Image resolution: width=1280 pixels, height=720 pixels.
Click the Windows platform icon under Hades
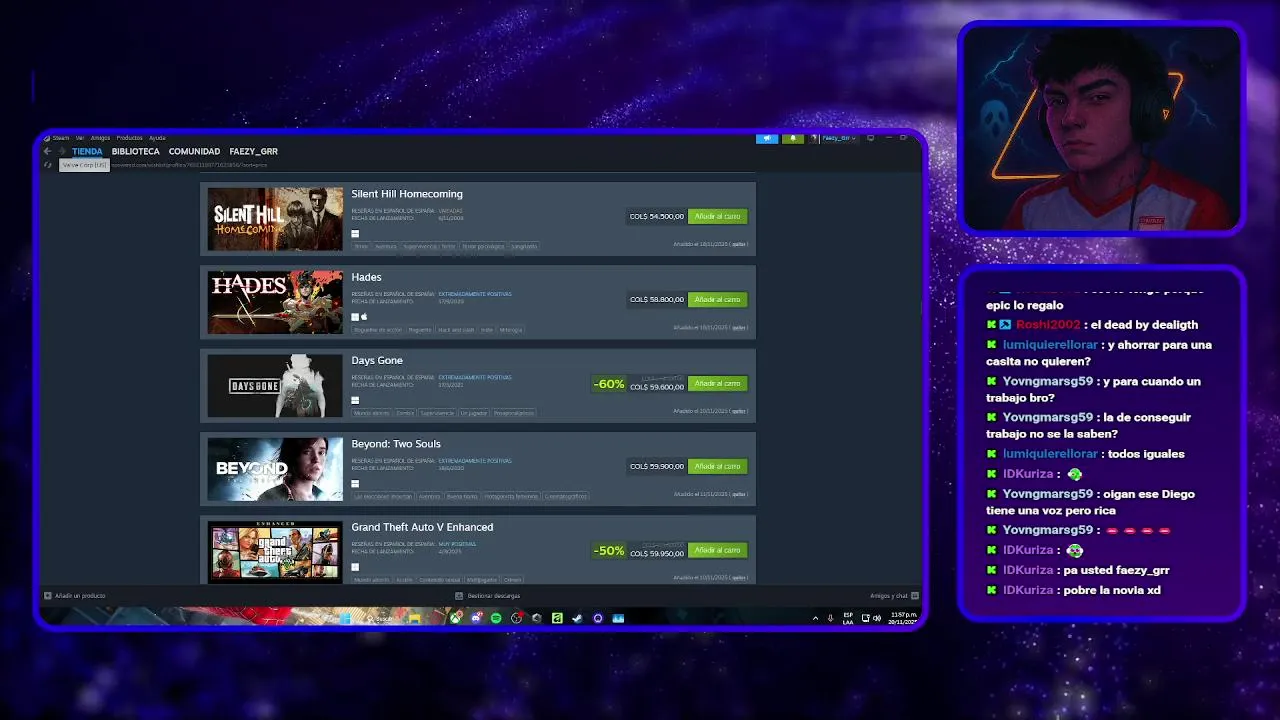point(355,317)
